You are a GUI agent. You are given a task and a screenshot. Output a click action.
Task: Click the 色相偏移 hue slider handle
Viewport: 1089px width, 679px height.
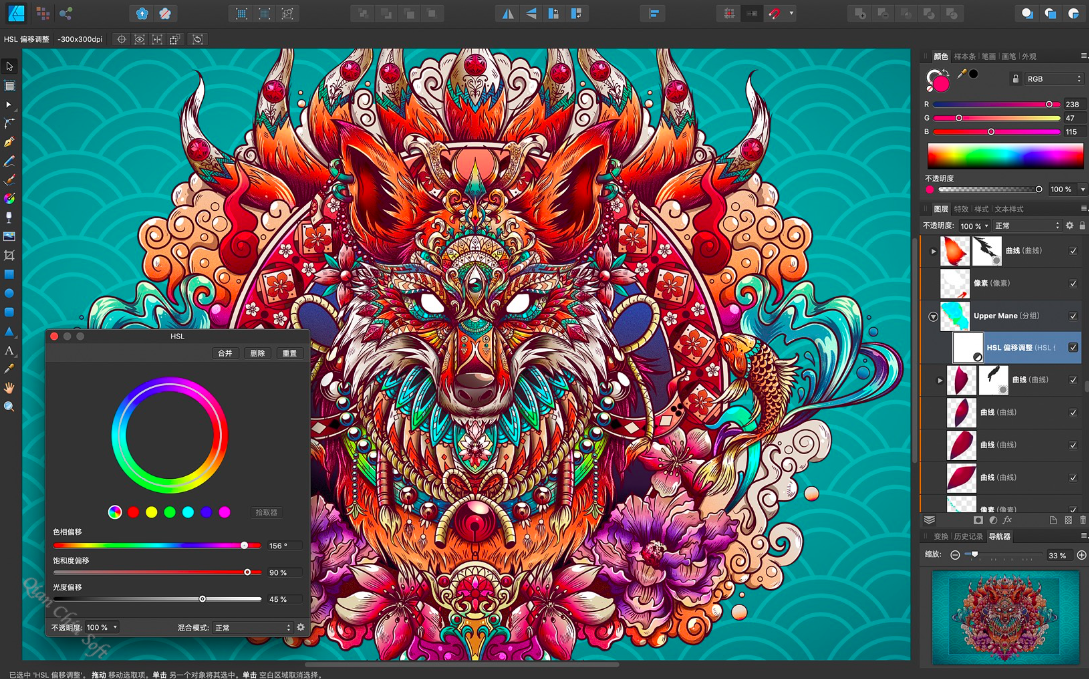pyautogui.click(x=244, y=546)
